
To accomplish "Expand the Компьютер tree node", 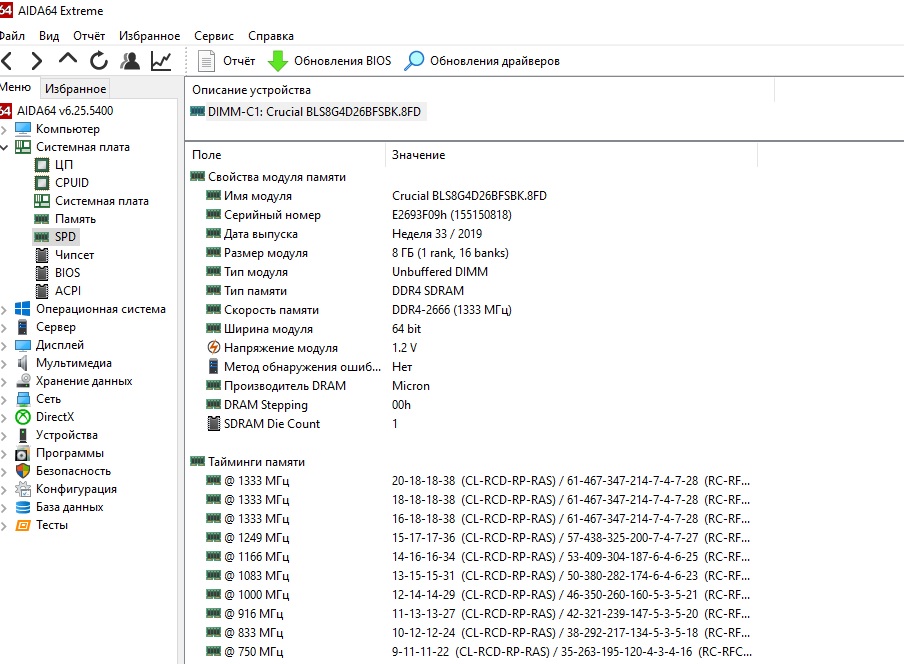I will 4,129.
